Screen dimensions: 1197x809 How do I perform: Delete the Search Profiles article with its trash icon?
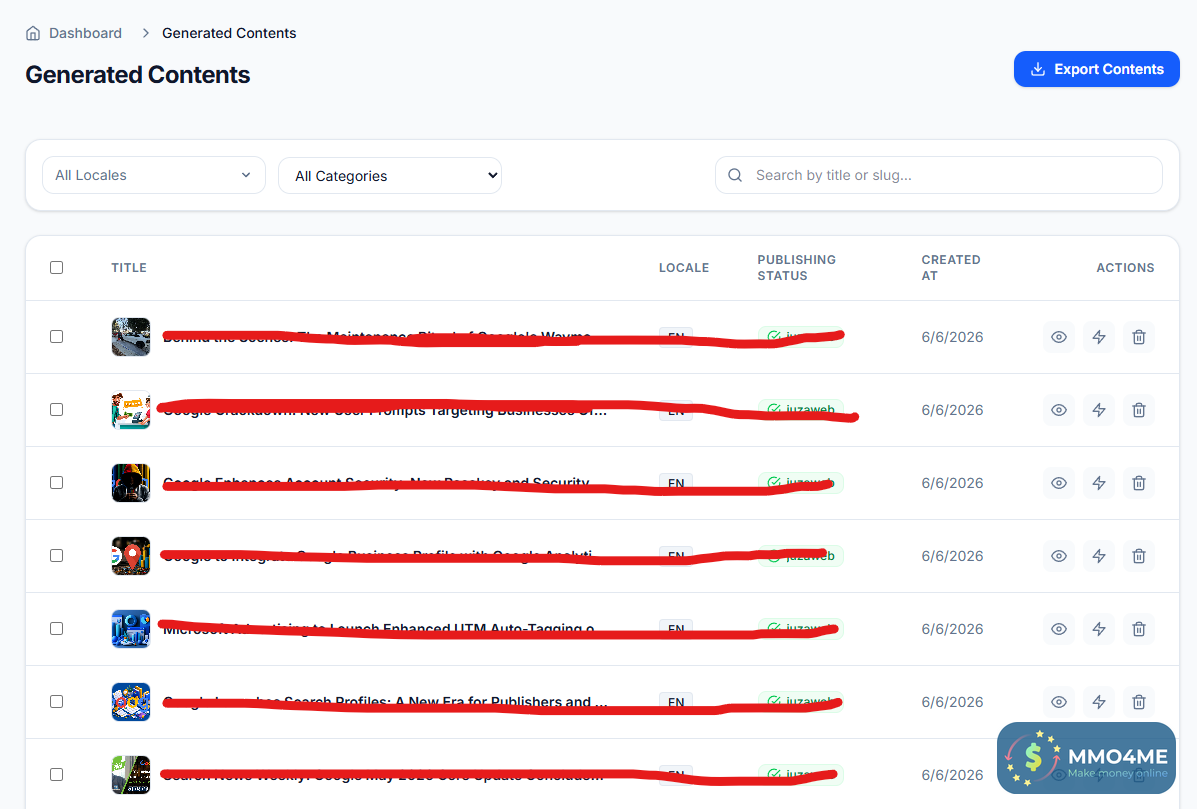click(1138, 701)
